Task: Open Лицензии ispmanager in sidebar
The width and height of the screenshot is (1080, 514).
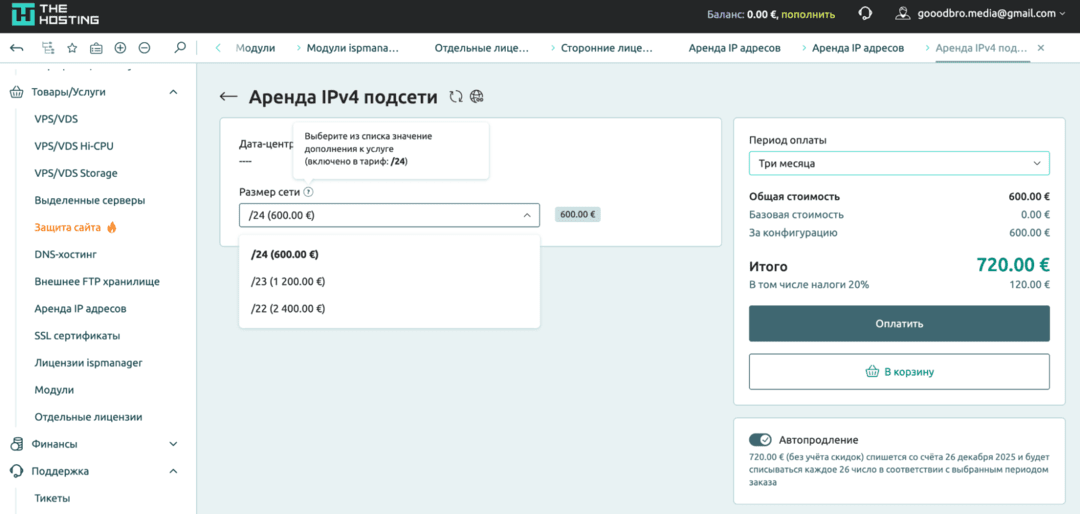Action: pos(88,362)
